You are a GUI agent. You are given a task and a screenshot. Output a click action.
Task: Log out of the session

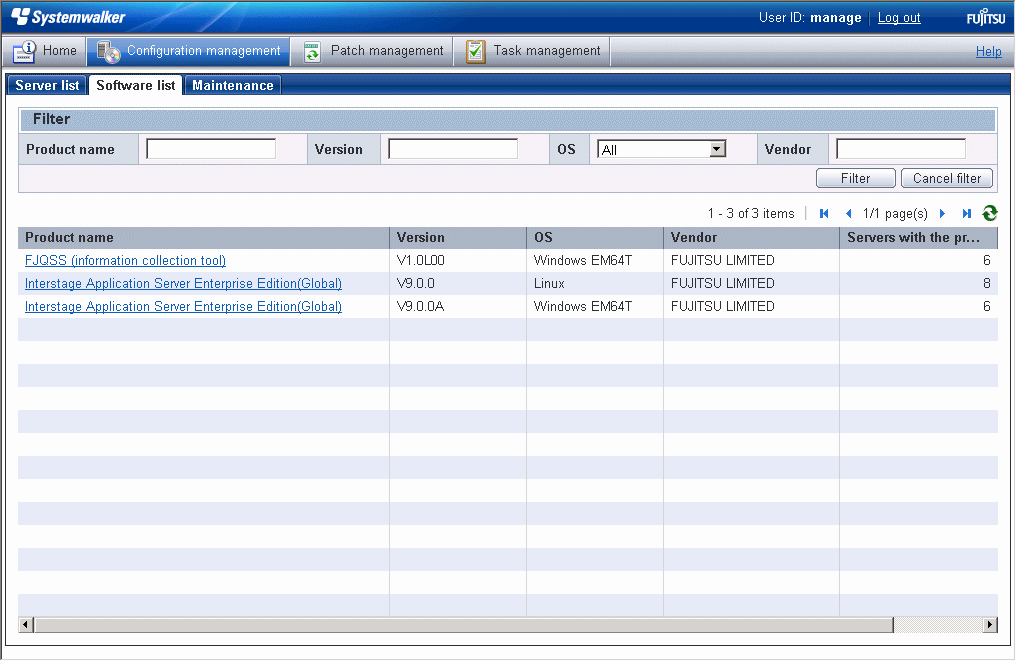pos(899,17)
